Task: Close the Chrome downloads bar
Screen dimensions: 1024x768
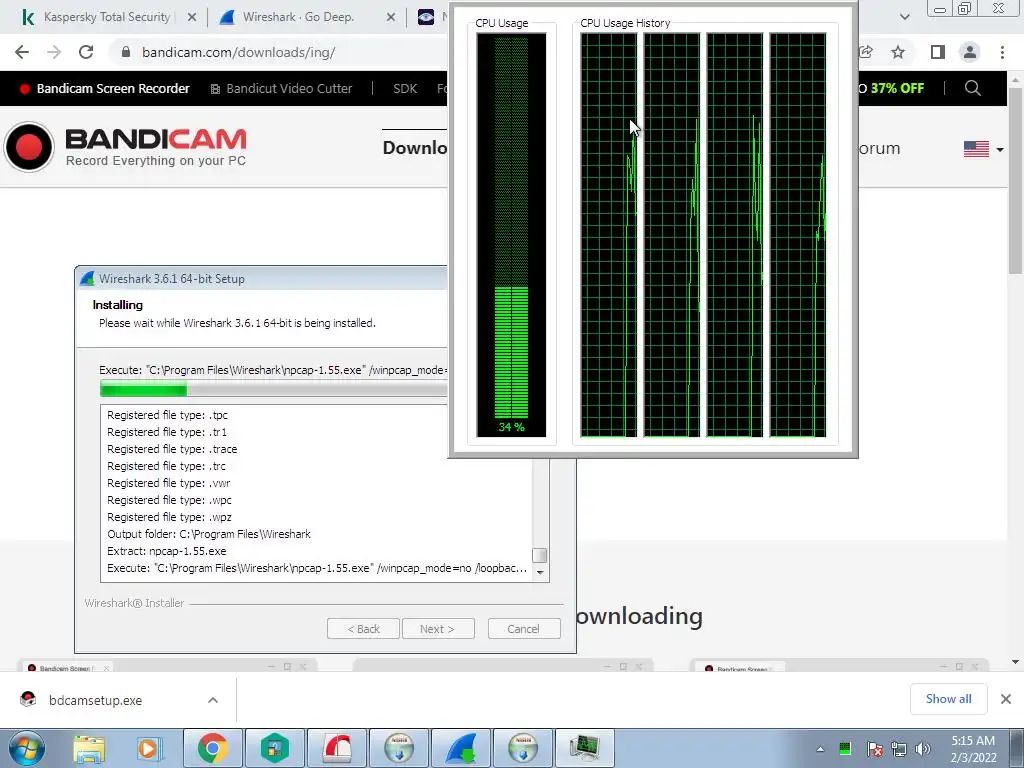Action: (x=1006, y=699)
